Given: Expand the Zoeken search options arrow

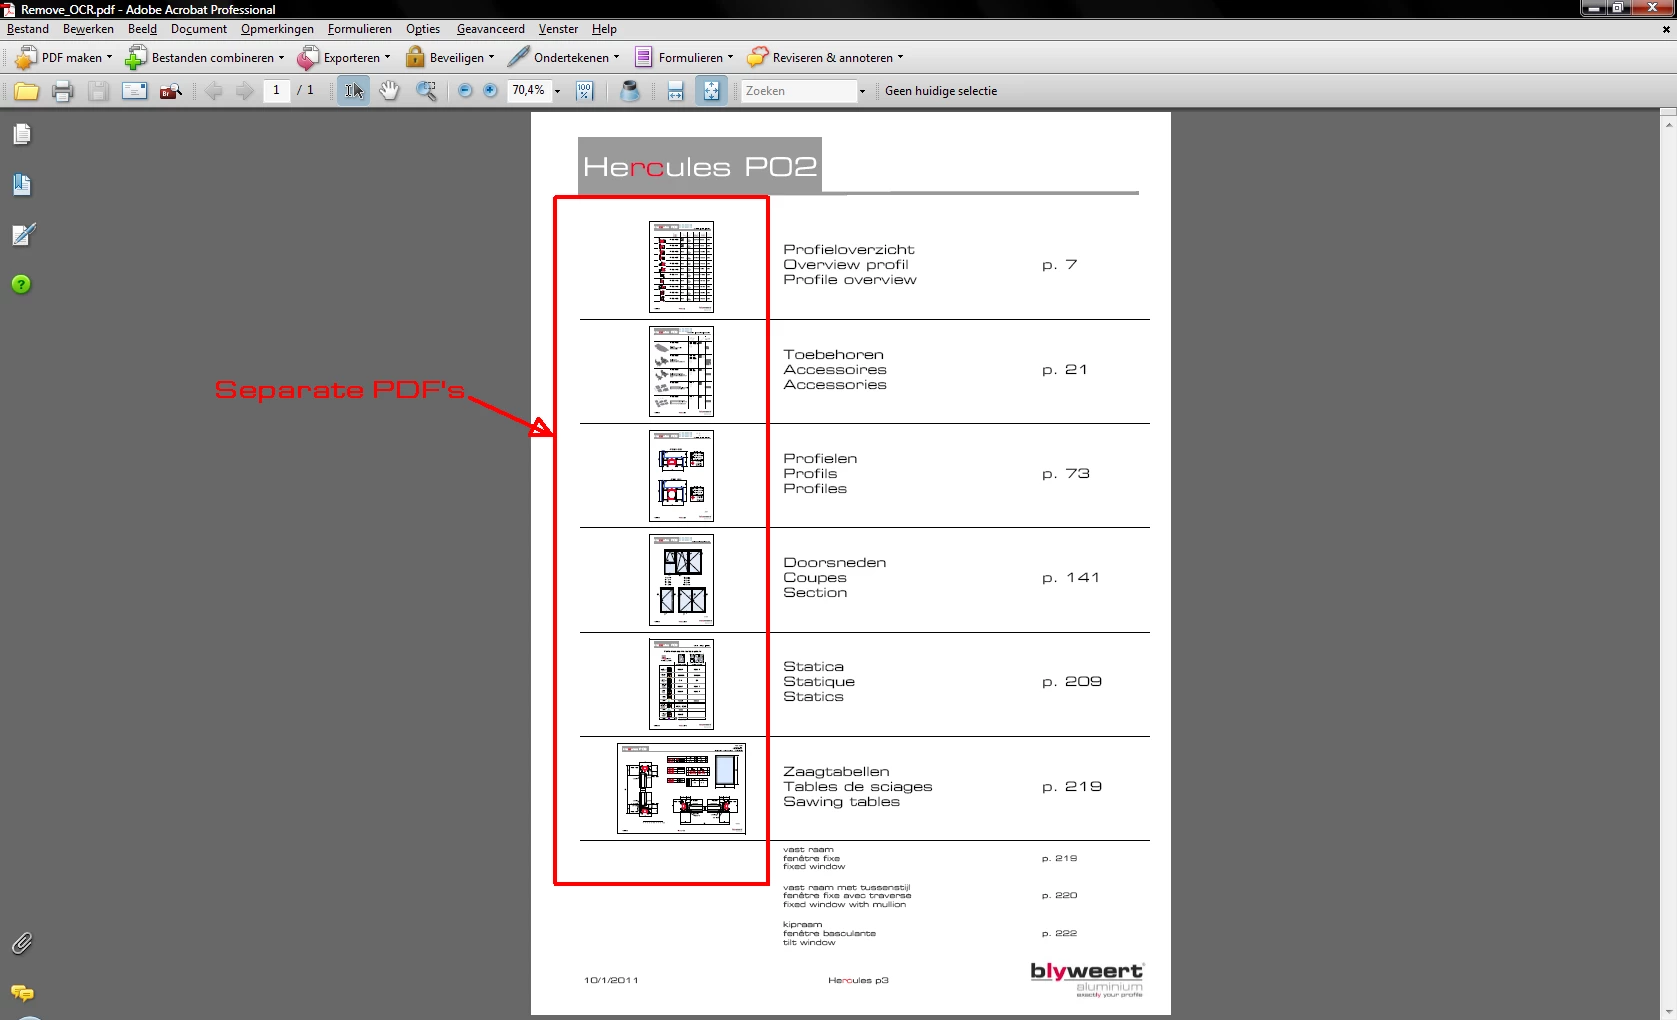Looking at the screenshot, I should [862, 91].
